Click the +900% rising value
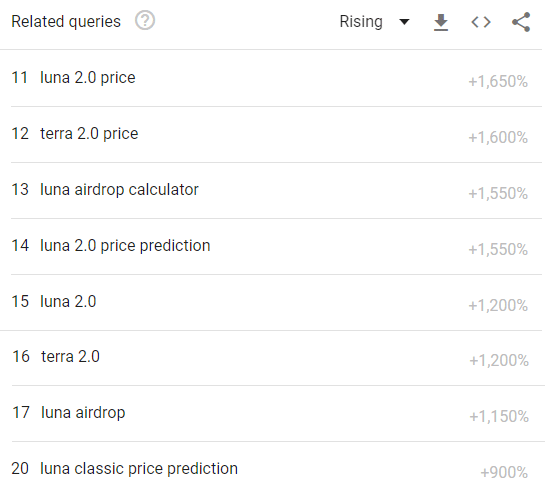 point(504,473)
